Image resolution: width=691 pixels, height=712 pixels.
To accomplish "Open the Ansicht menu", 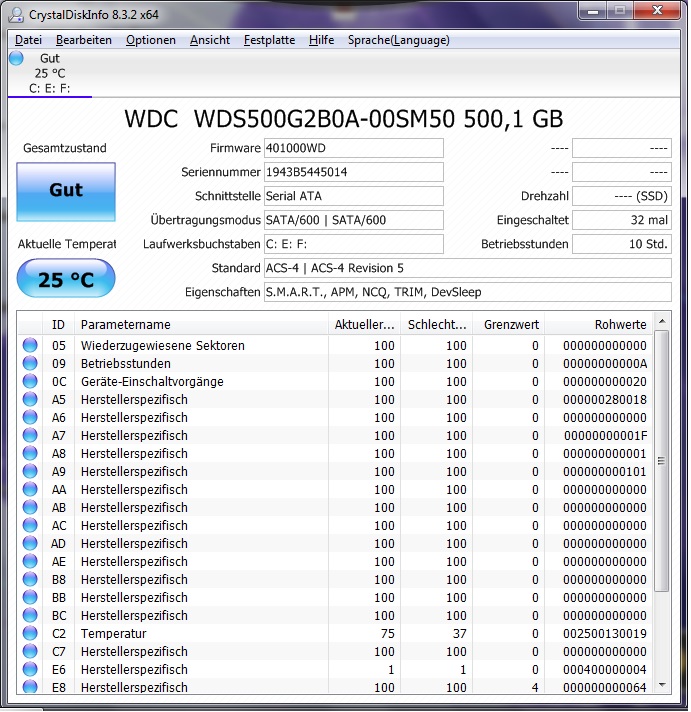I will click(210, 40).
